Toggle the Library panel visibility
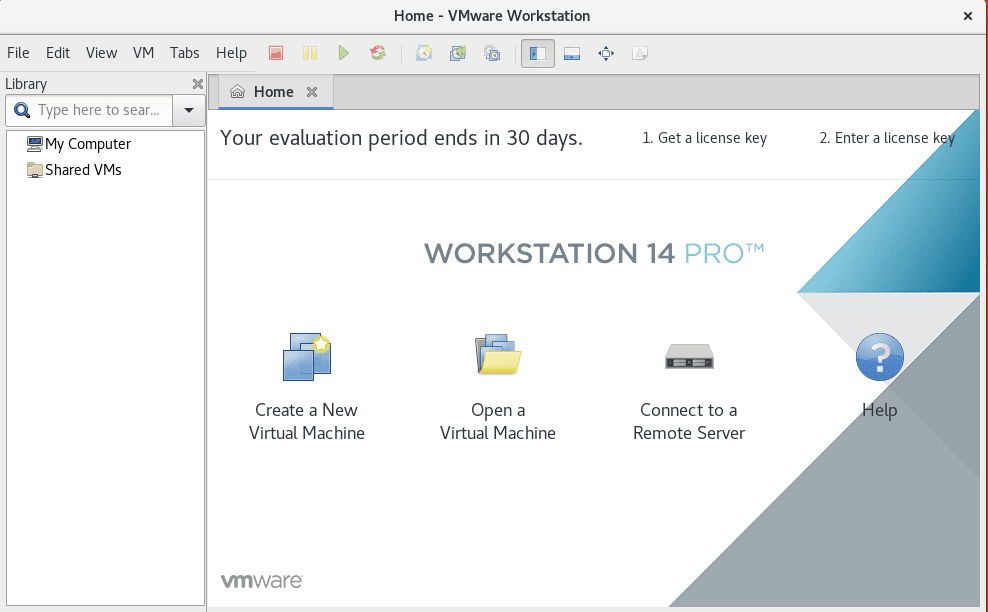 pos(537,53)
